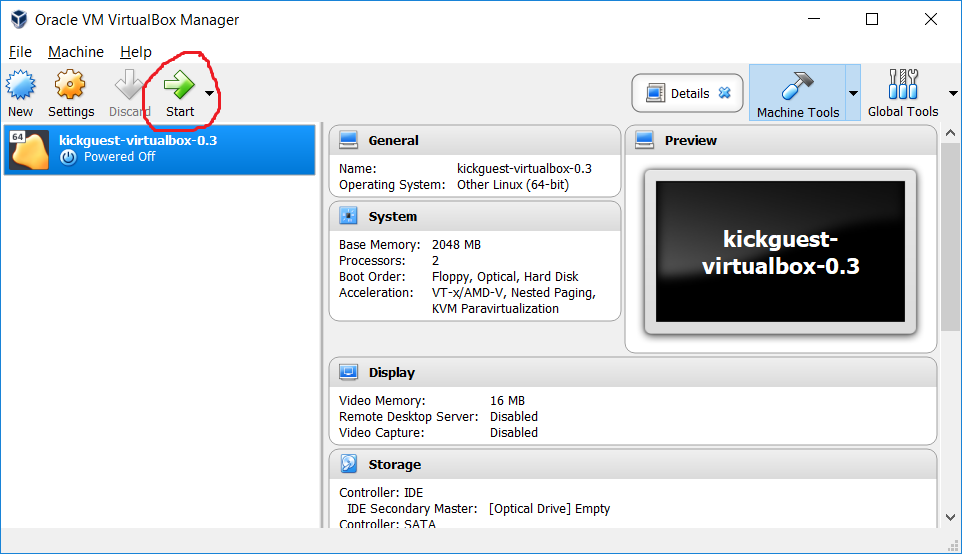This screenshot has width=963, height=555.
Task: Open the Global Tools icon
Action: (x=902, y=87)
